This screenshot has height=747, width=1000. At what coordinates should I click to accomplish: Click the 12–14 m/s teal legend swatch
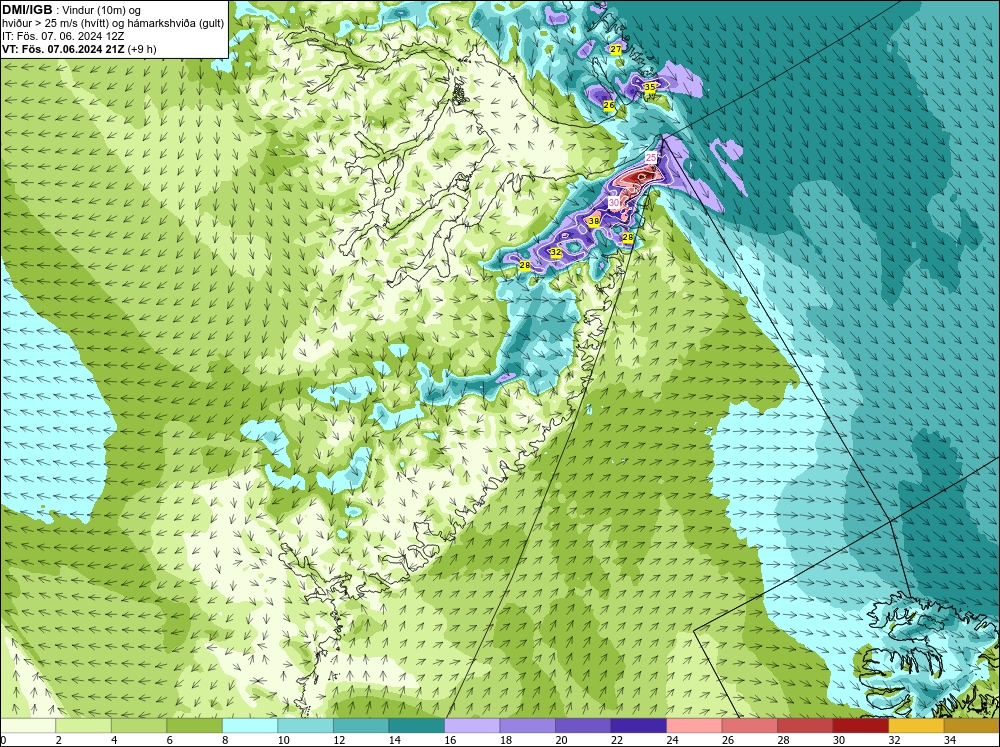361,725
